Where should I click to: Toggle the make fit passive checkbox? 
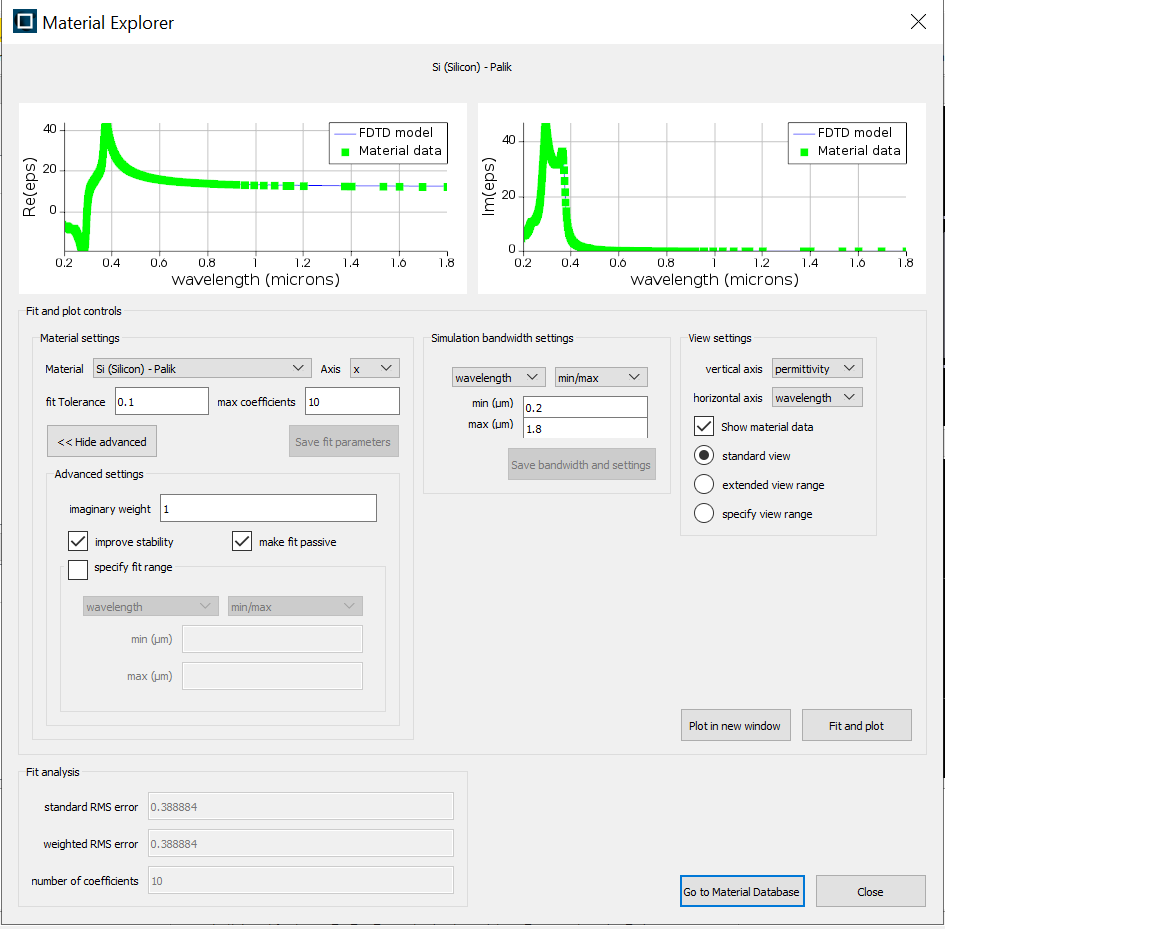(242, 542)
